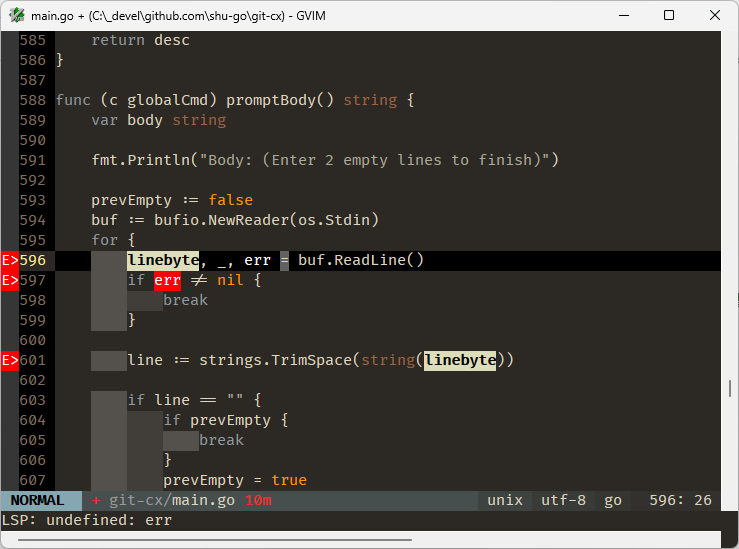Click the vertical scrollbar thumb on right edge

click(x=730, y=388)
